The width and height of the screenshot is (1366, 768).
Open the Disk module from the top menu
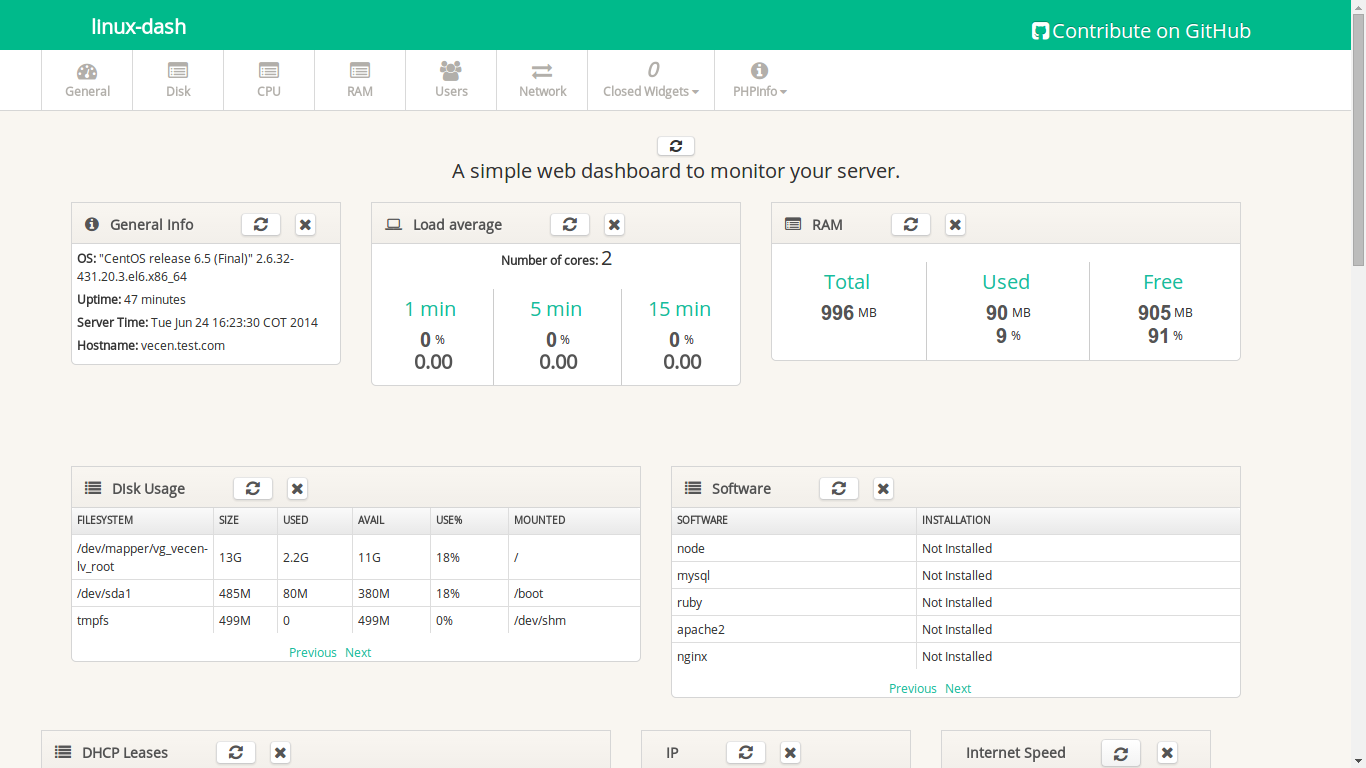click(177, 79)
